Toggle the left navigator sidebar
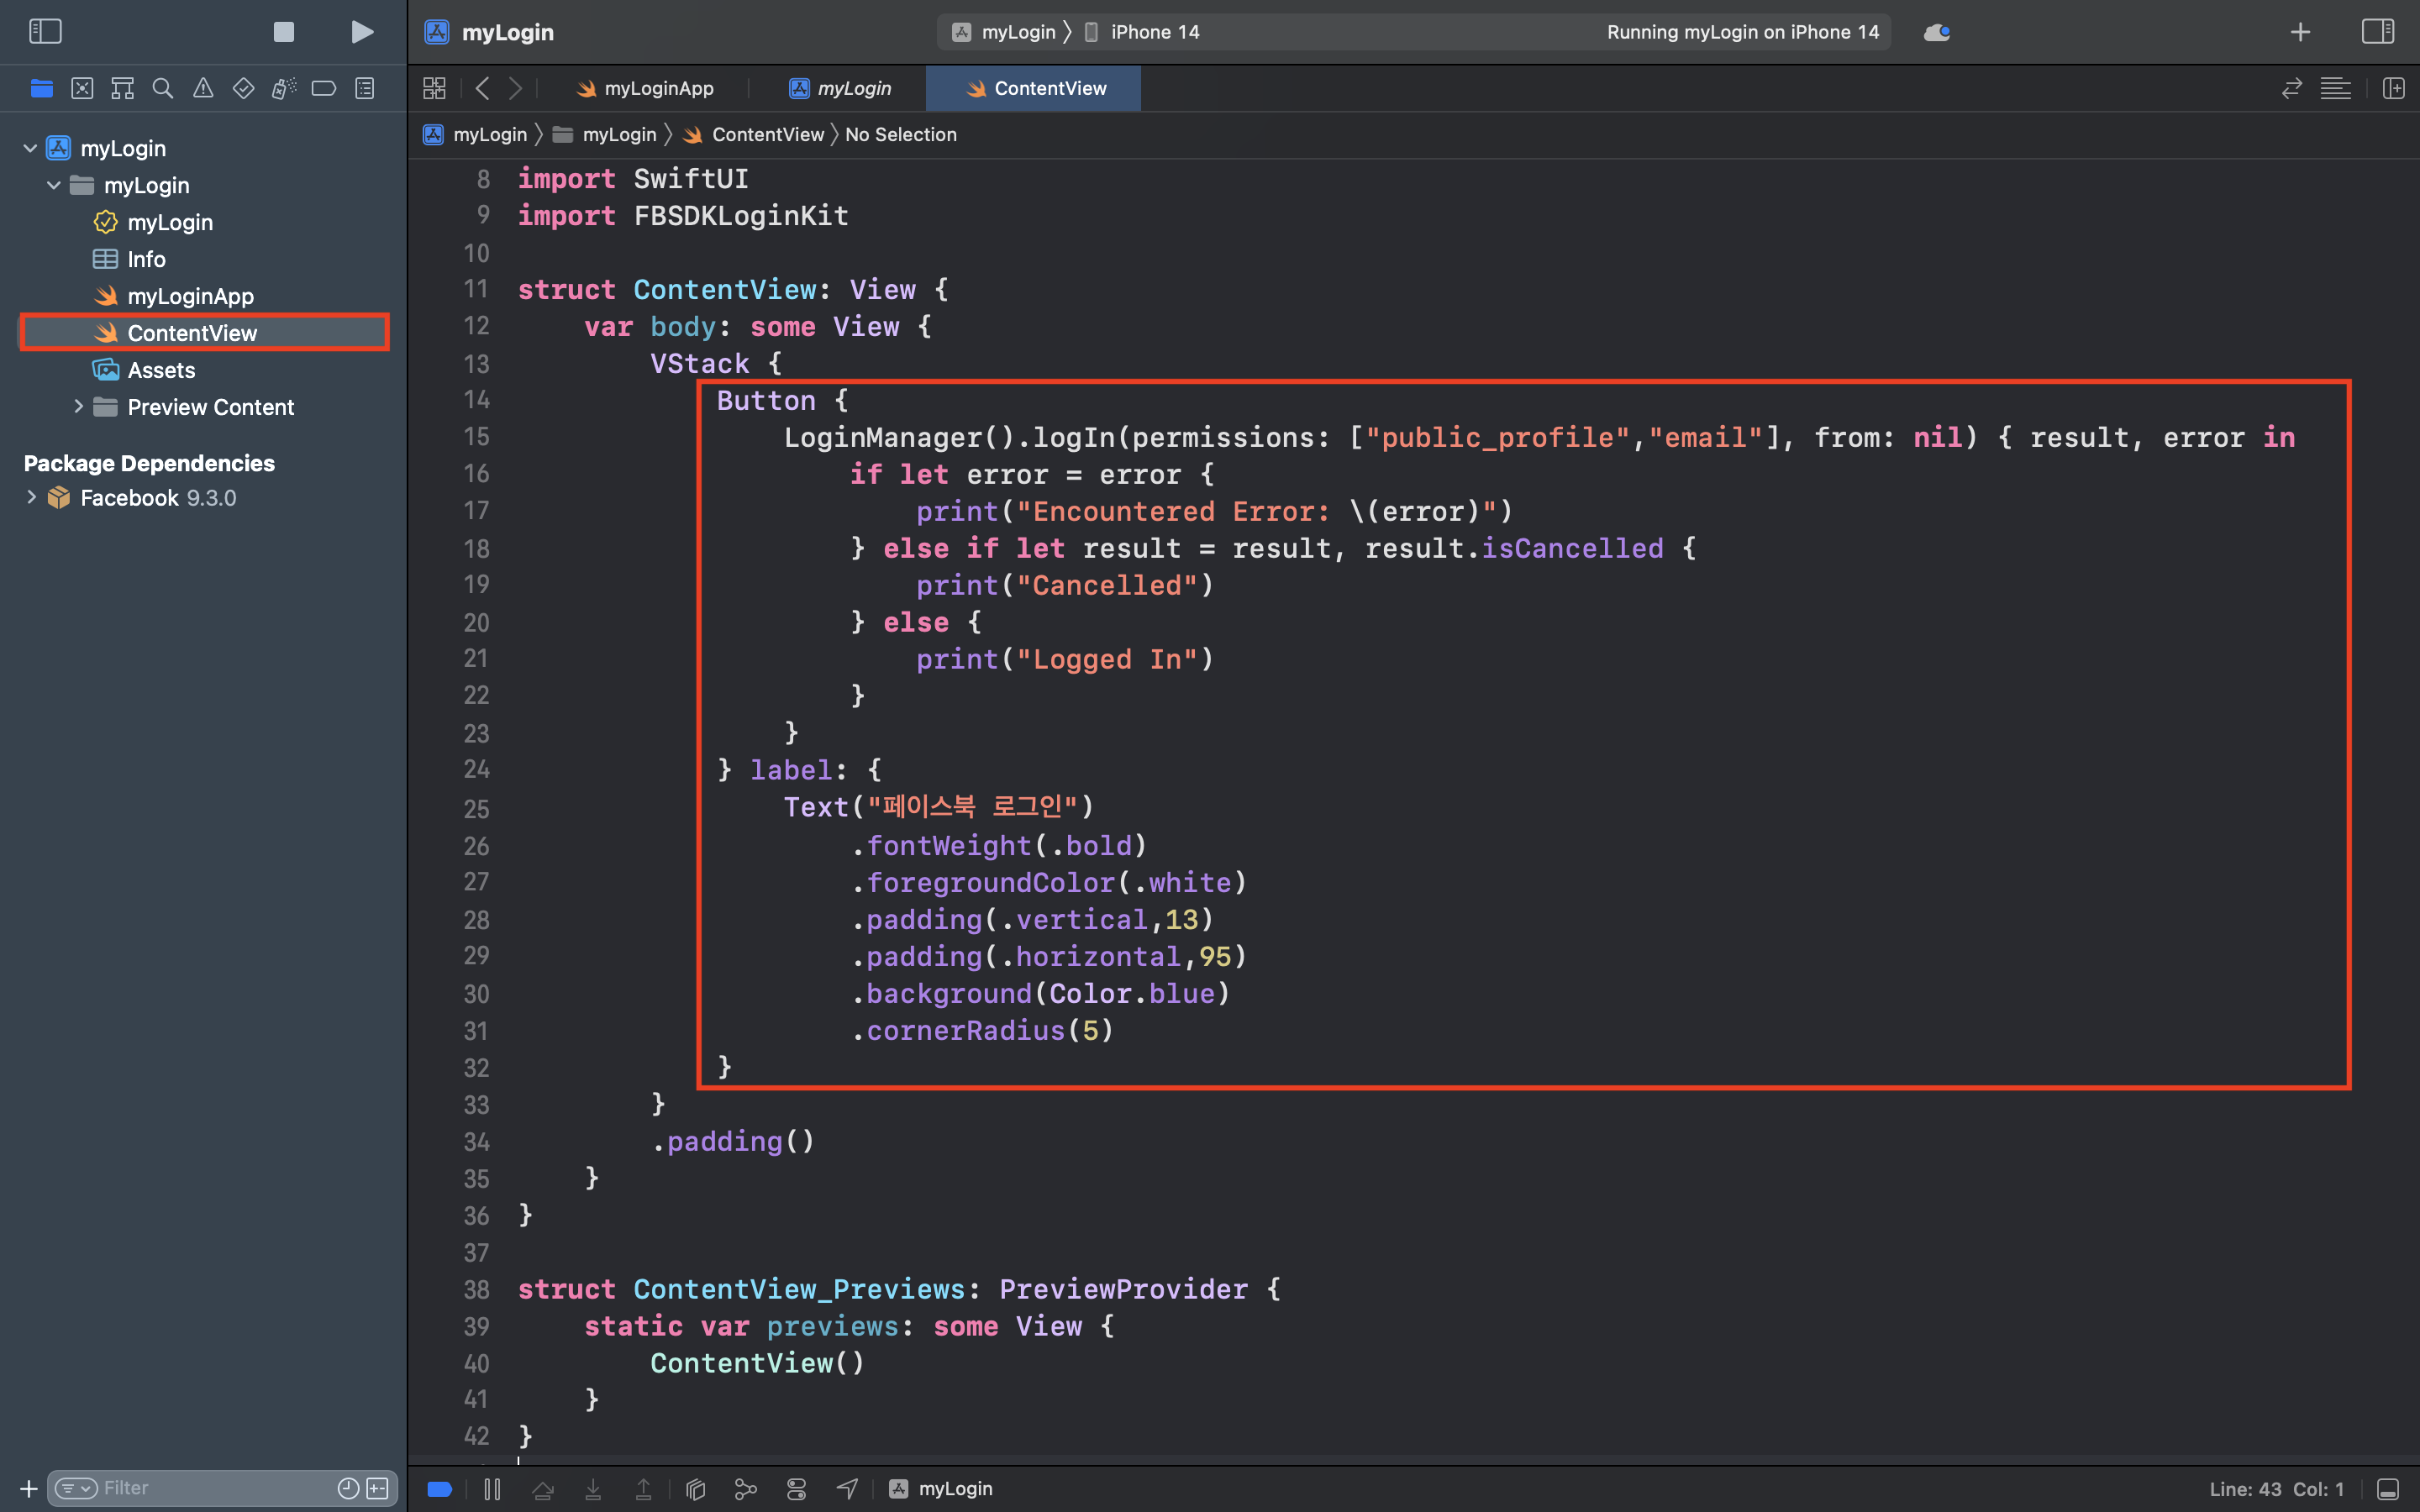Image resolution: width=2420 pixels, height=1512 pixels. (45, 32)
